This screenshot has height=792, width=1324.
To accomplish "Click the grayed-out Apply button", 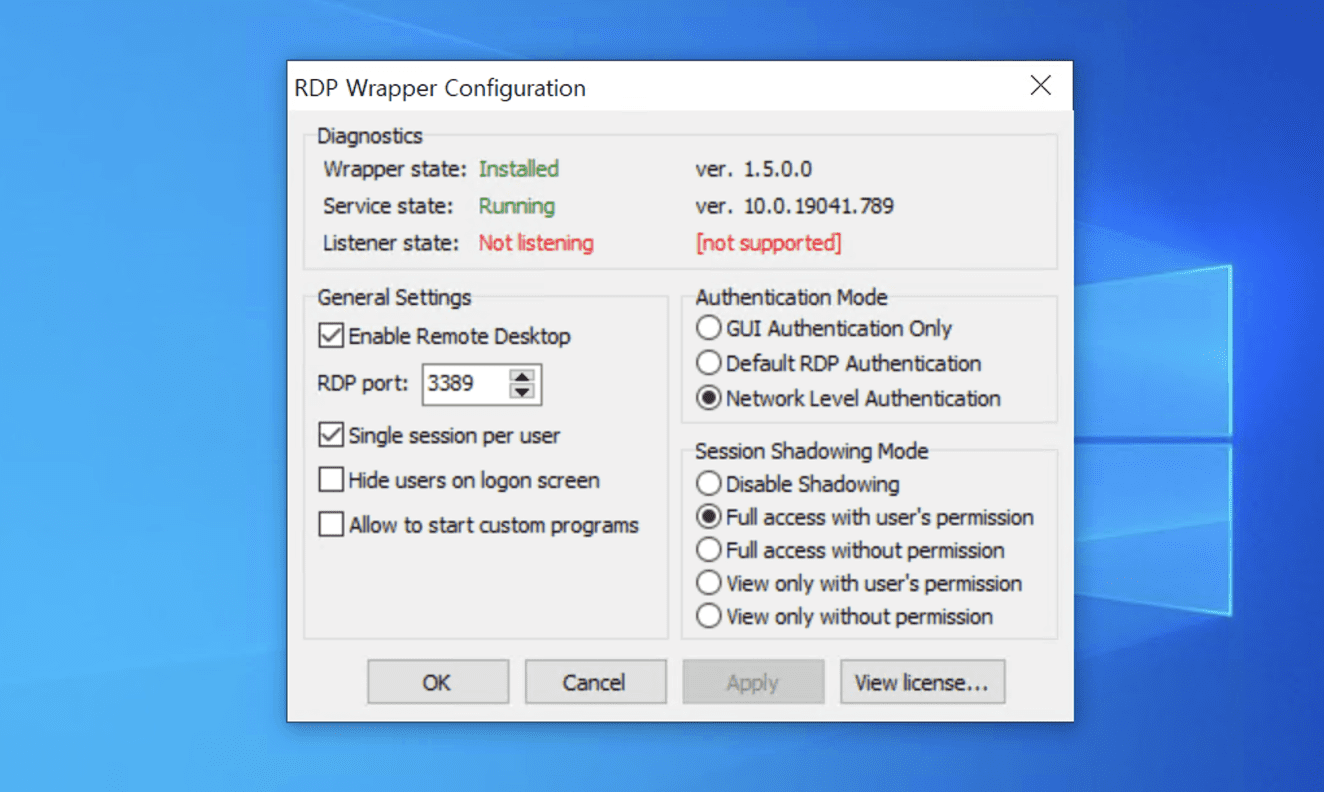I will [x=753, y=682].
